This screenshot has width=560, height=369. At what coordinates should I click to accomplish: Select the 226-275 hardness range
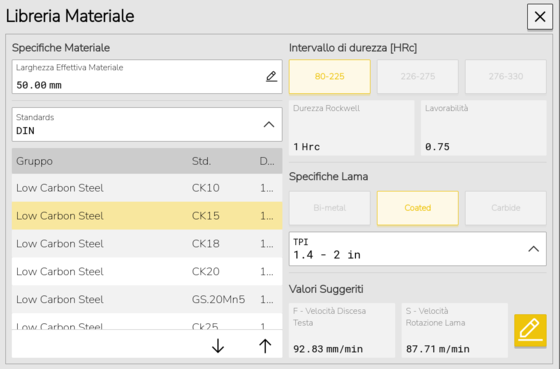[418, 76]
